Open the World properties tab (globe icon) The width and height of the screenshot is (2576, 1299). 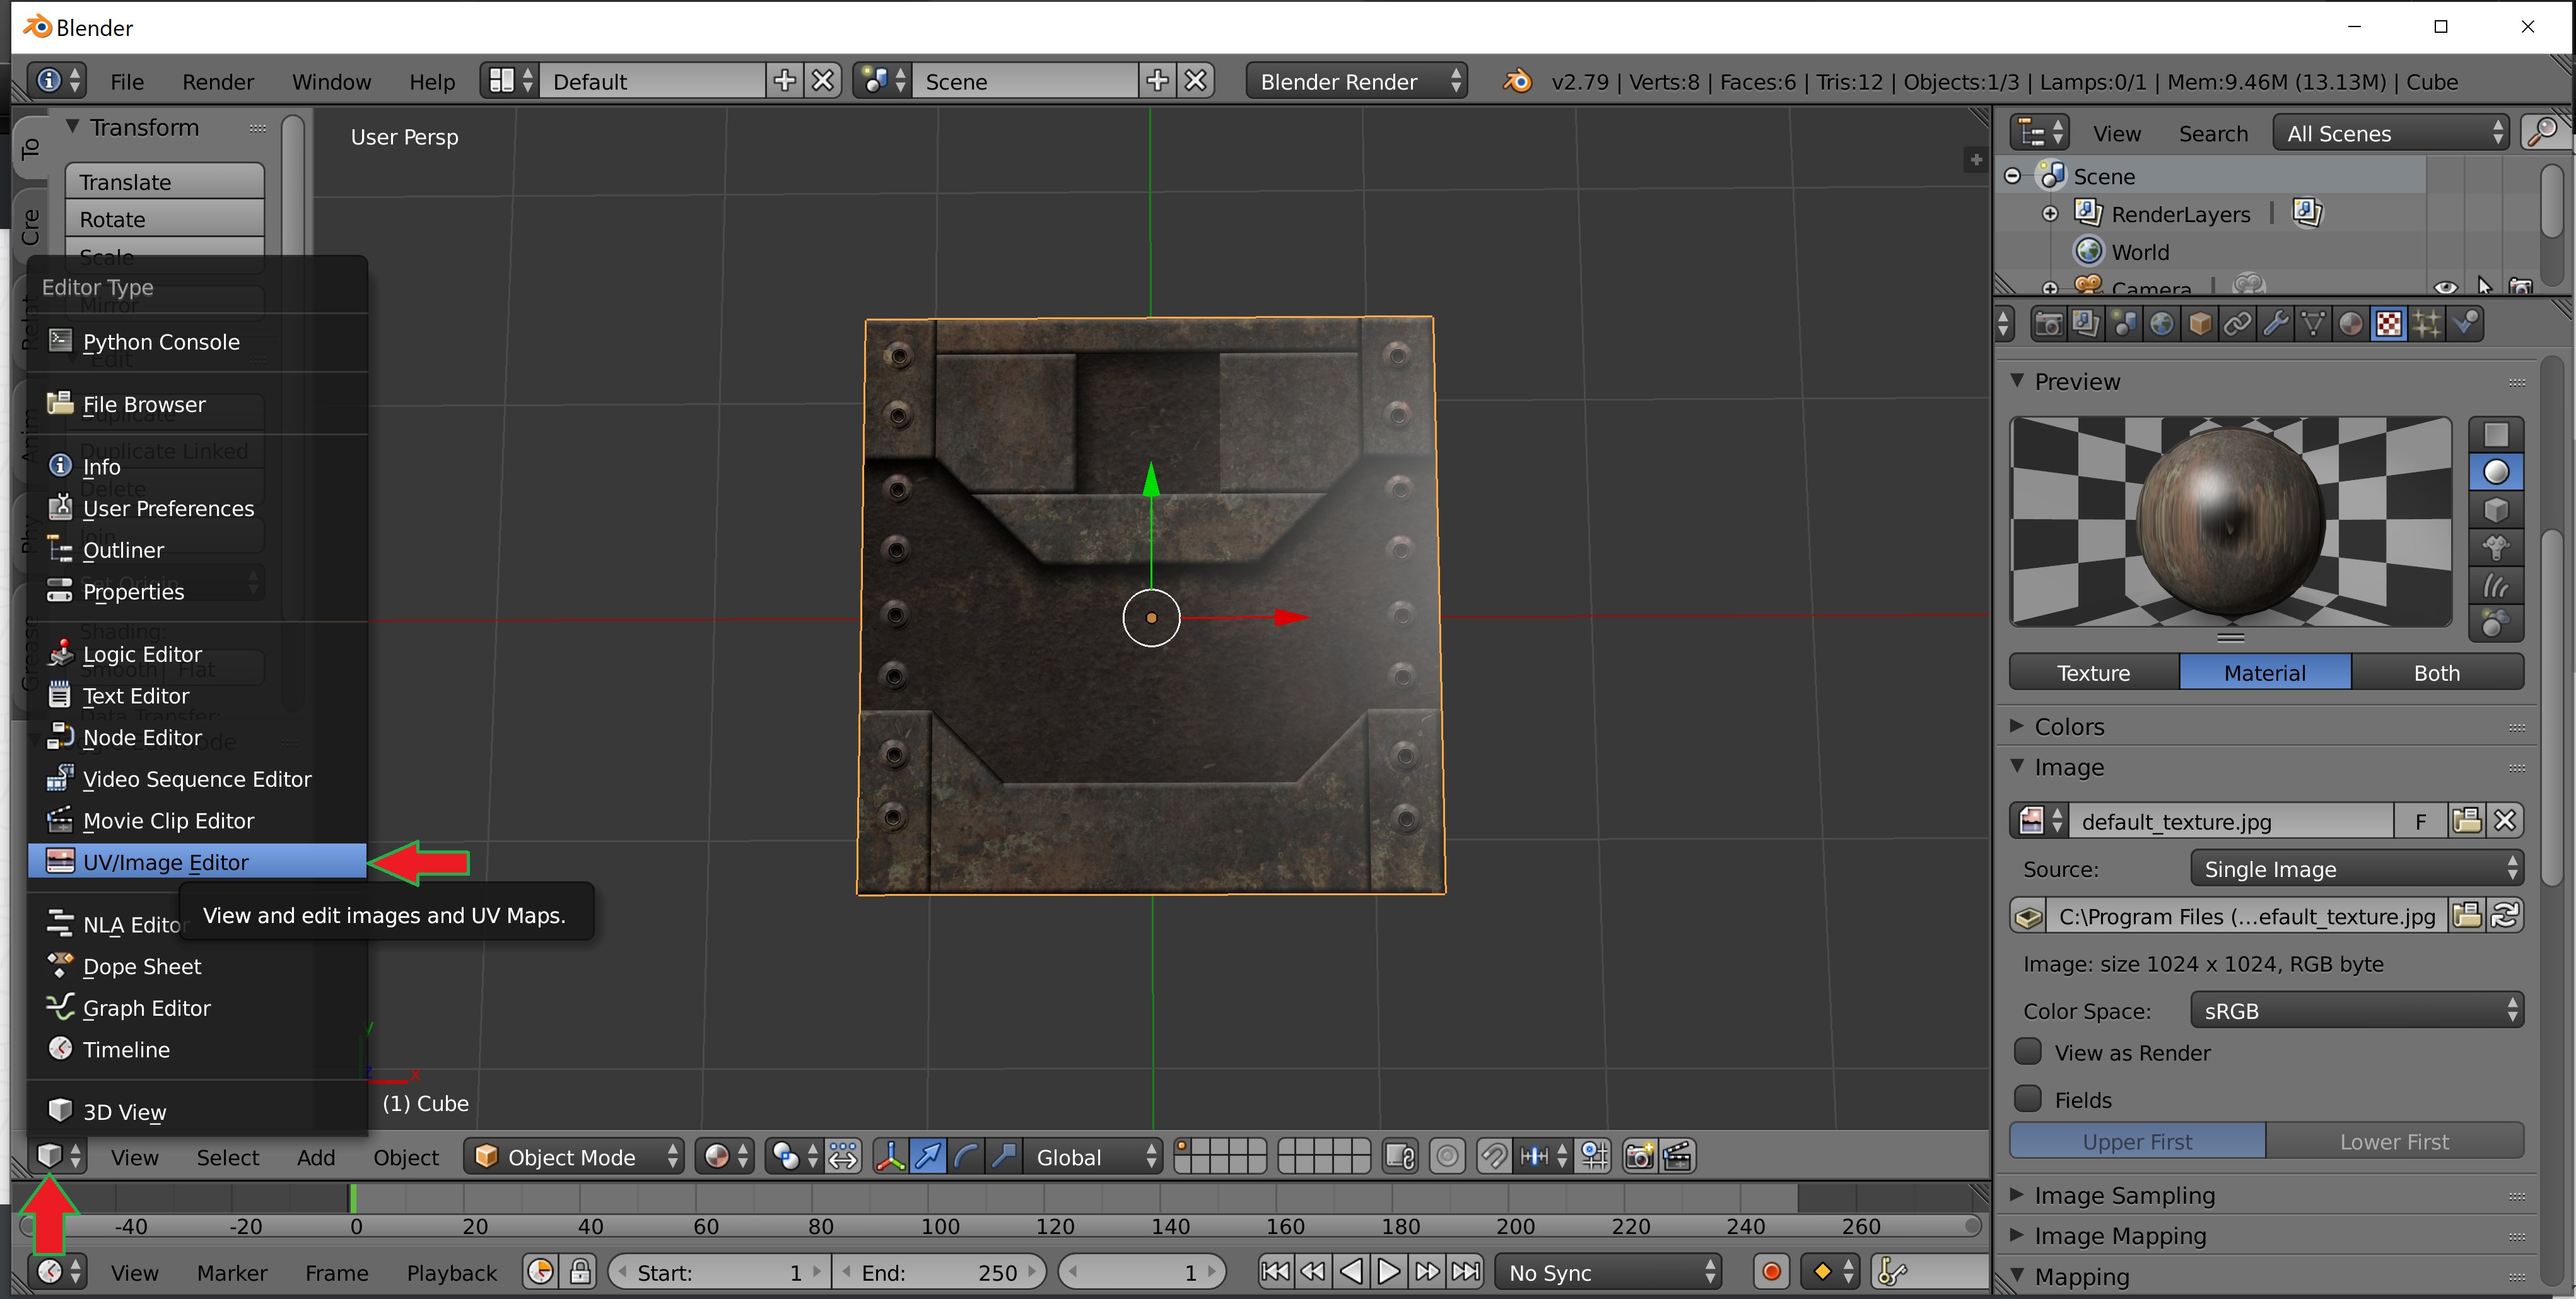click(2162, 324)
